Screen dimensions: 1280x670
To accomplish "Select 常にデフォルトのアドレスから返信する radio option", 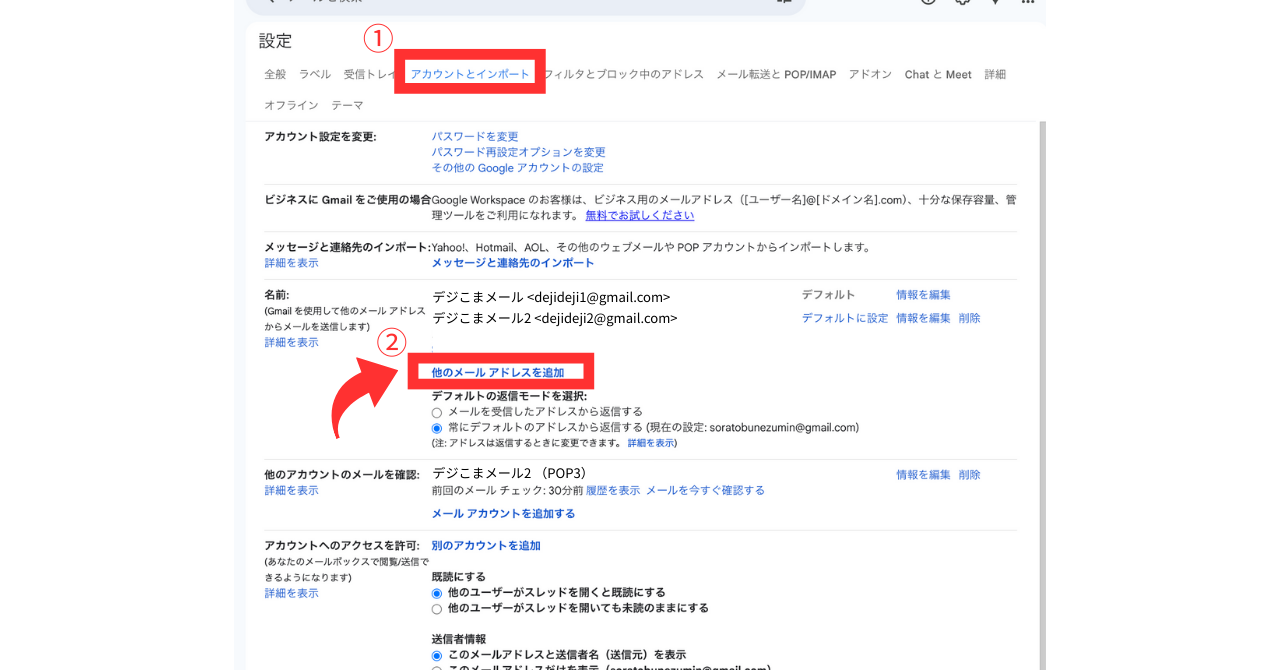I will (x=436, y=428).
